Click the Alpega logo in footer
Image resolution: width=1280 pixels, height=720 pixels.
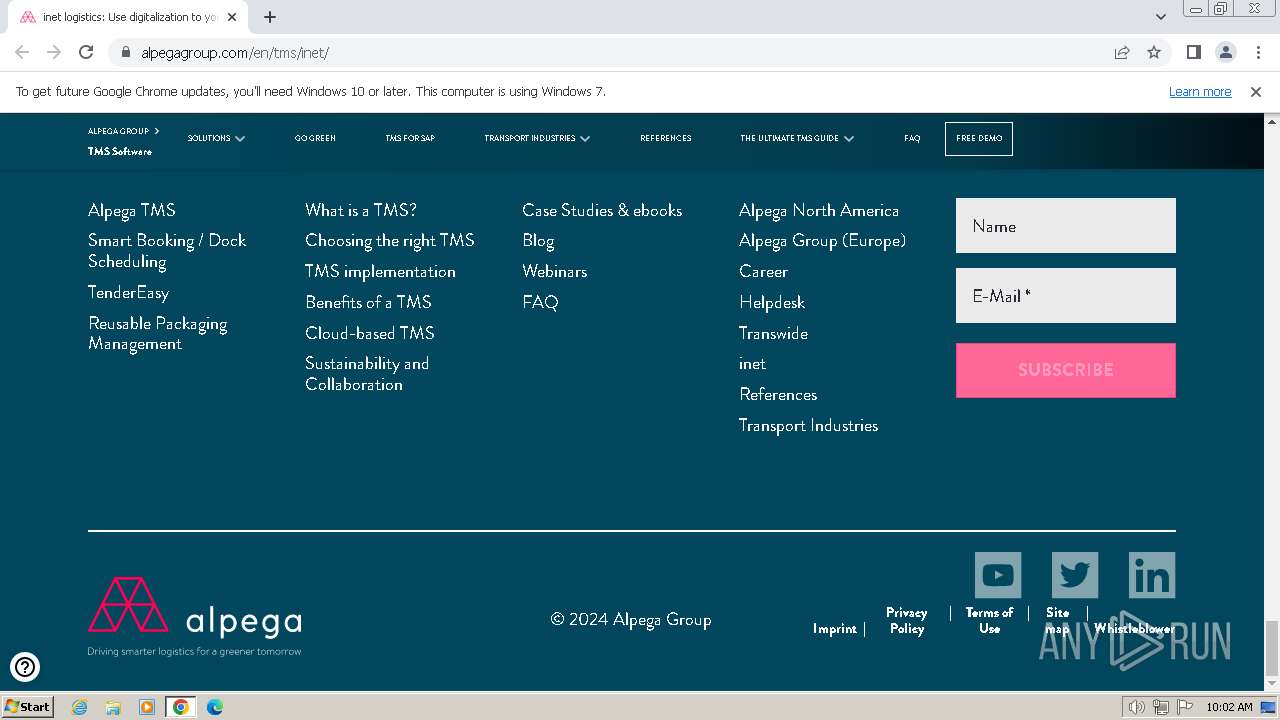tap(195, 616)
